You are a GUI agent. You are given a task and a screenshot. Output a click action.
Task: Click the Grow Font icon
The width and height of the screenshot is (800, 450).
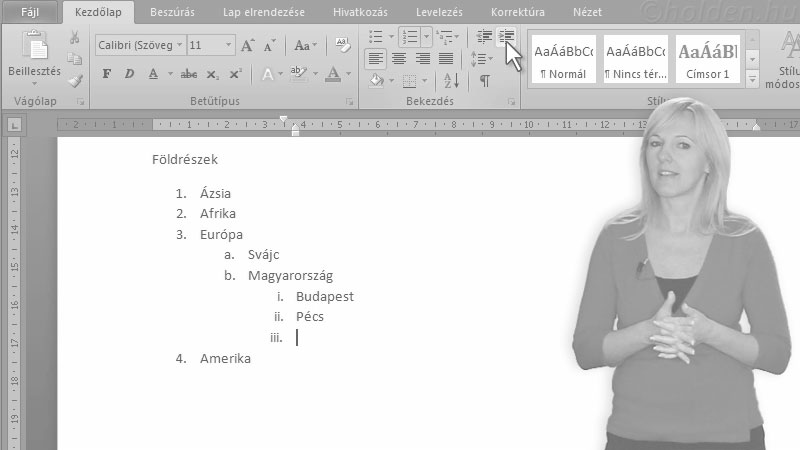tap(248, 46)
